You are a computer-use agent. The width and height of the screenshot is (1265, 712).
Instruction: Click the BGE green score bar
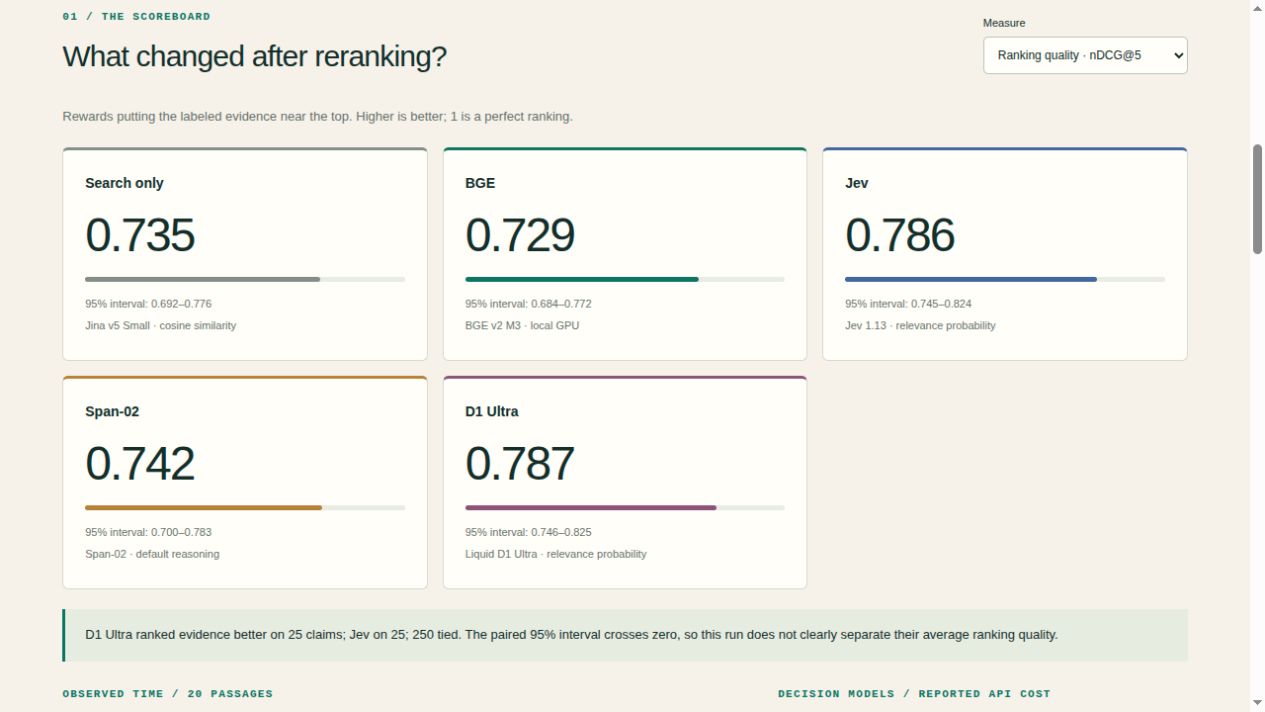coord(625,279)
